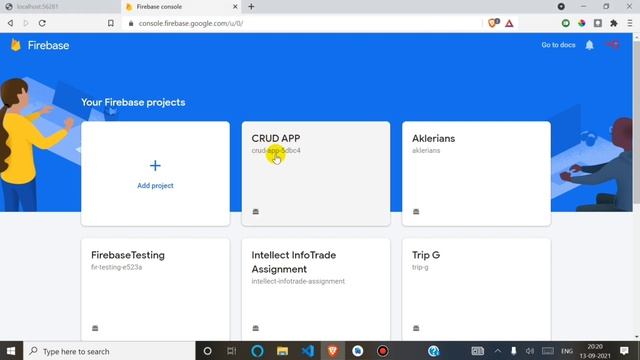This screenshot has height=360, width=640.
Task: Open notifications bell in Firebase header
Action: (x=589, y=45)
